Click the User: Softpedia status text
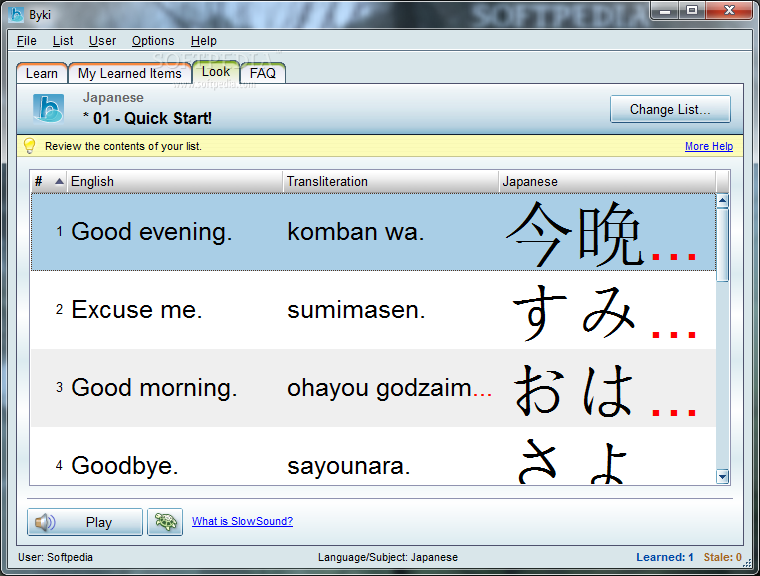 55,558
